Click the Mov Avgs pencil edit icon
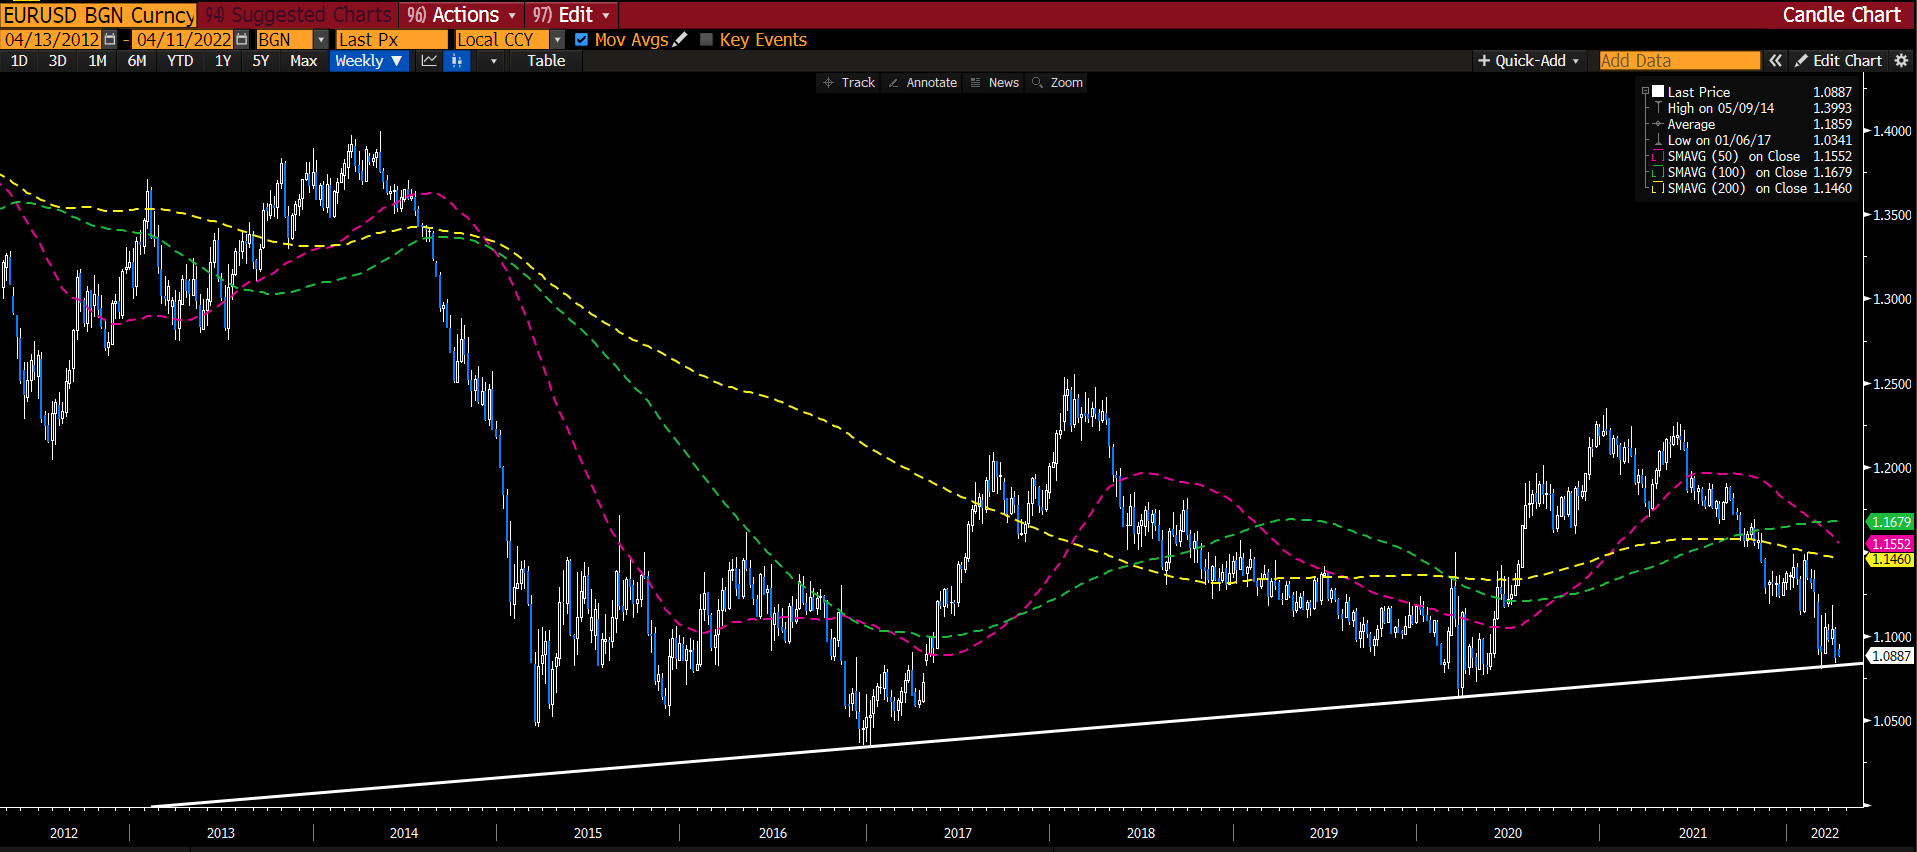 pyautogui.click(x=680, y=40)
